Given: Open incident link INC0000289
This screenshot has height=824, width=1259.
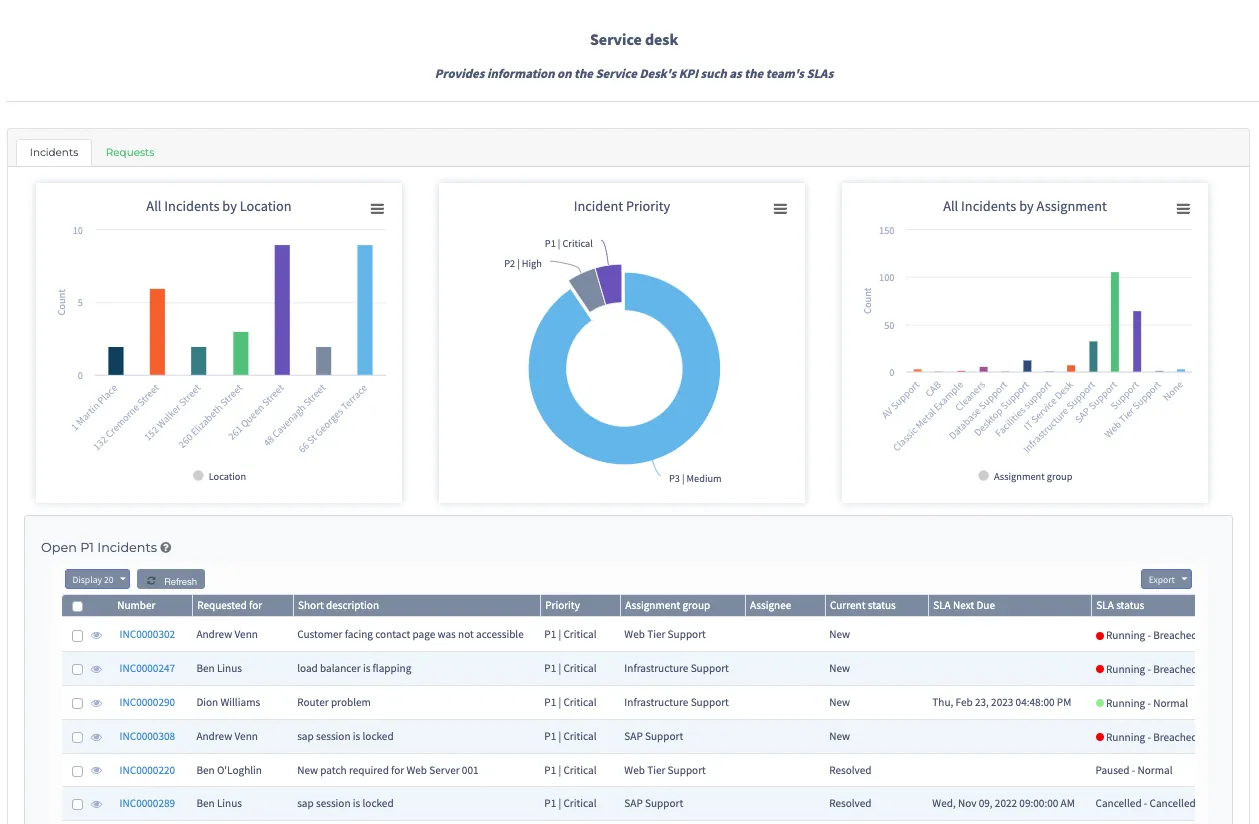Looking at the screenshot, I should coord(147,804).
